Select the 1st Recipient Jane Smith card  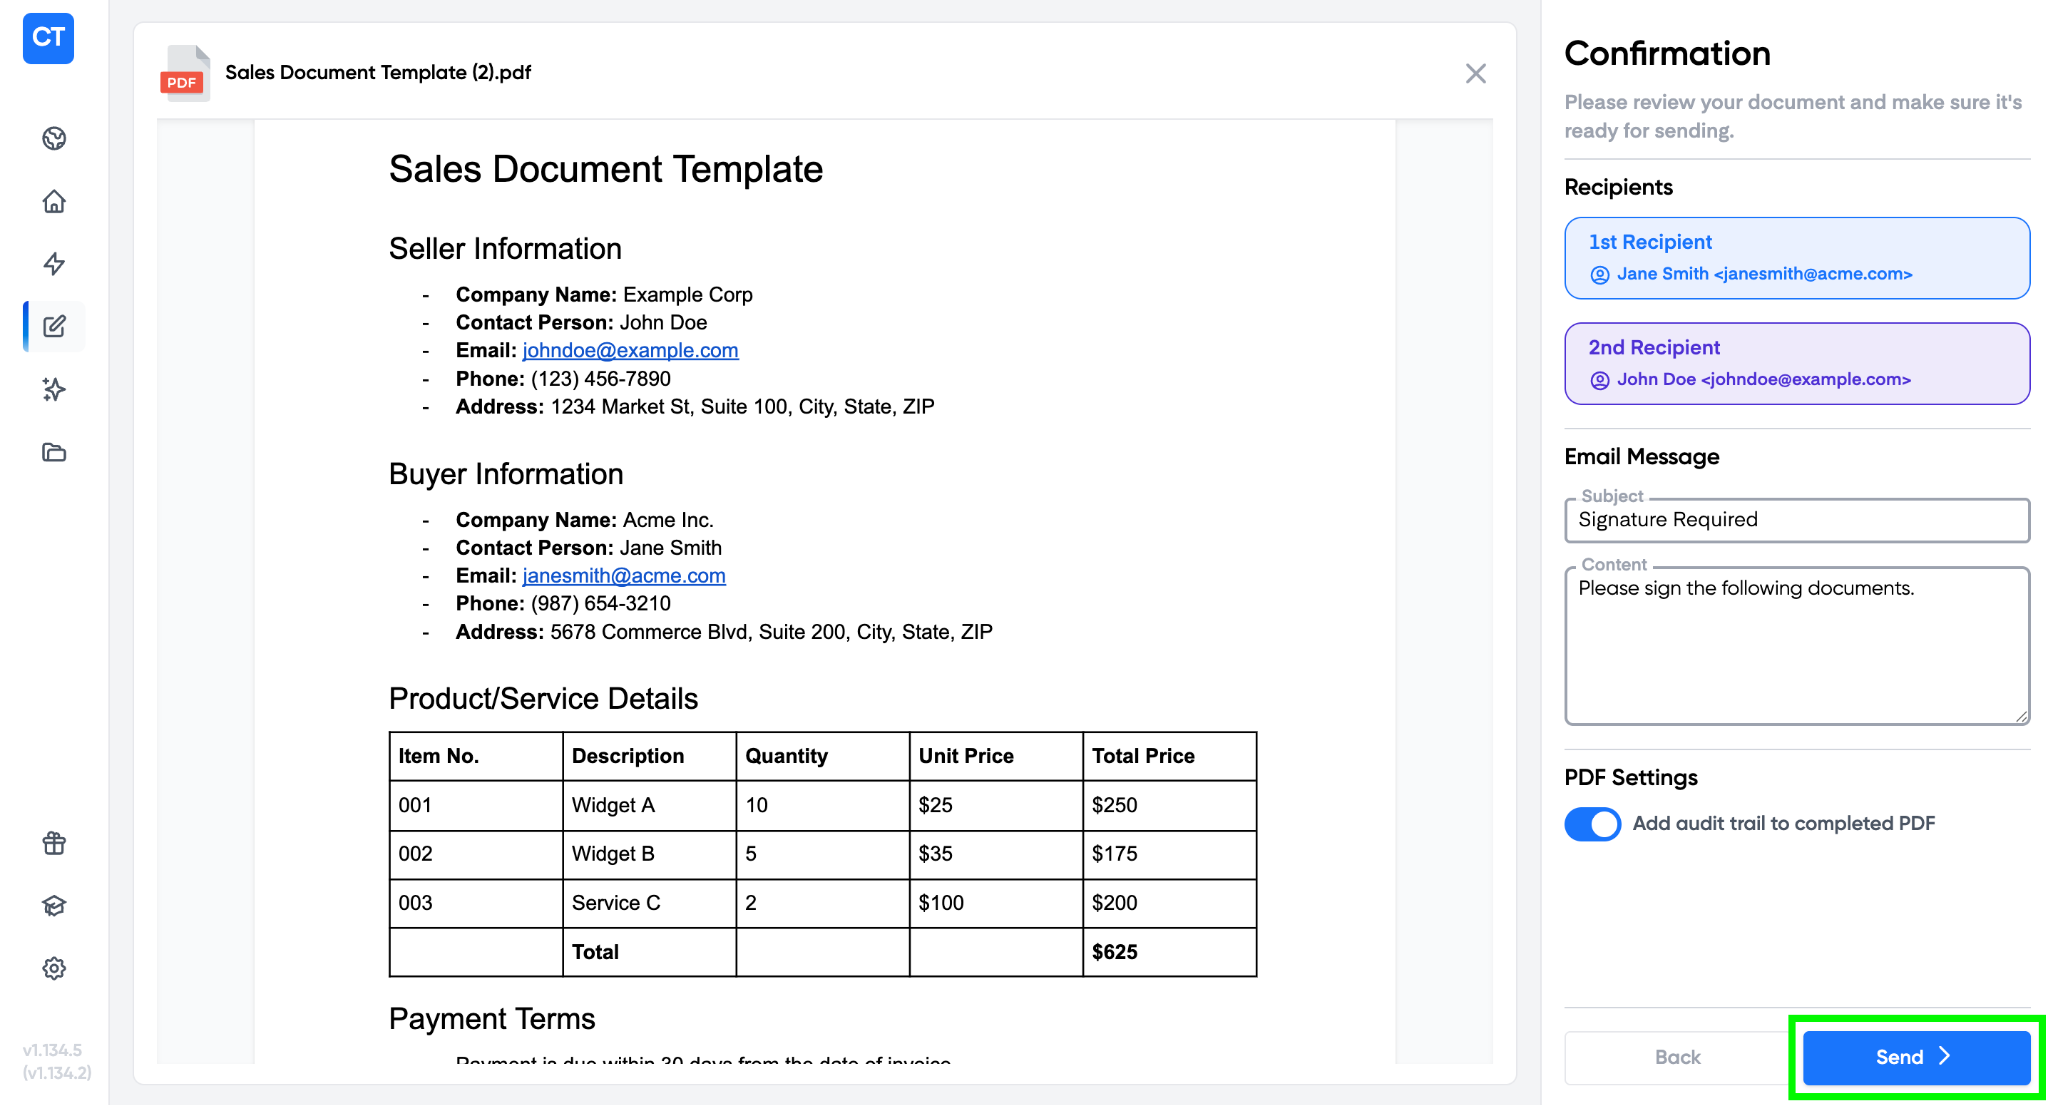pyautogui.click(x=1796, y=258)
